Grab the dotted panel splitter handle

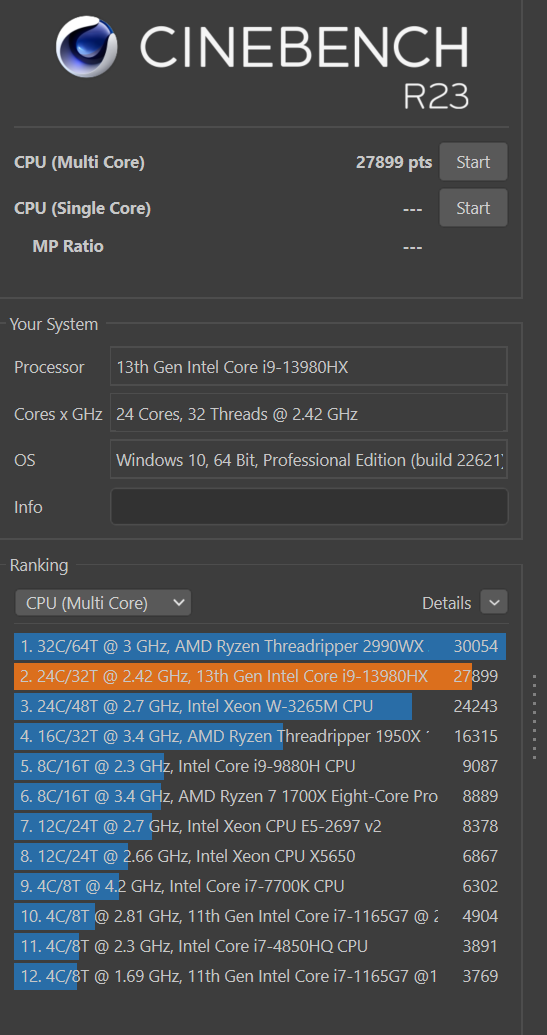535,716
